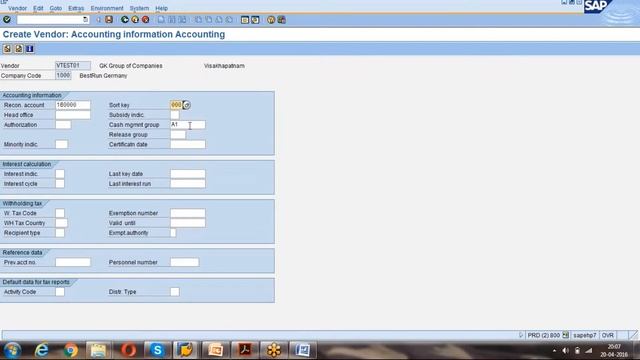This screenshot has width=640, height=360.
Task: Click the Personnel number field
Action: coord(184,262)
